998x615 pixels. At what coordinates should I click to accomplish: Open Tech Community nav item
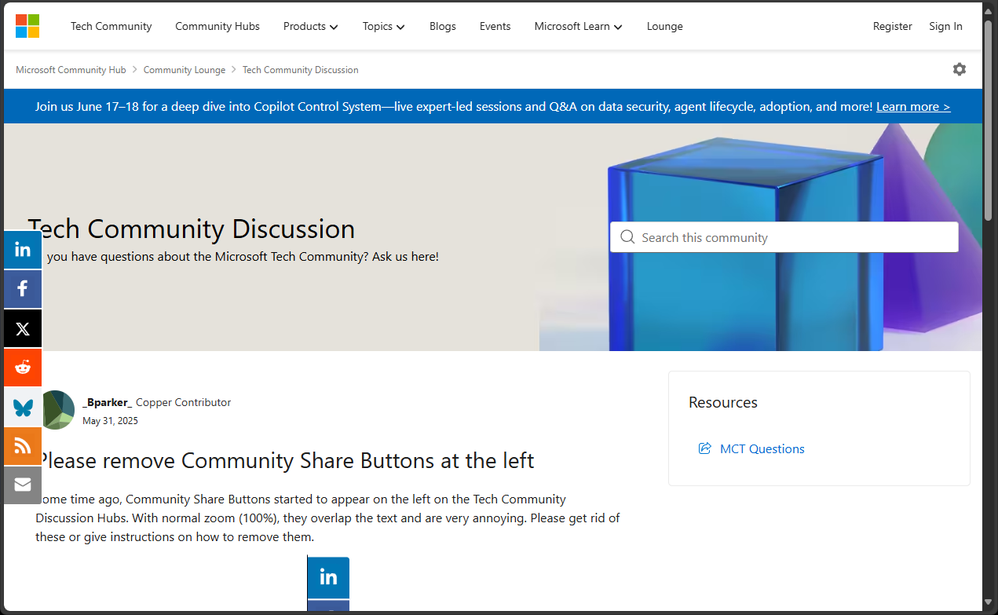(x=111, y=26)
